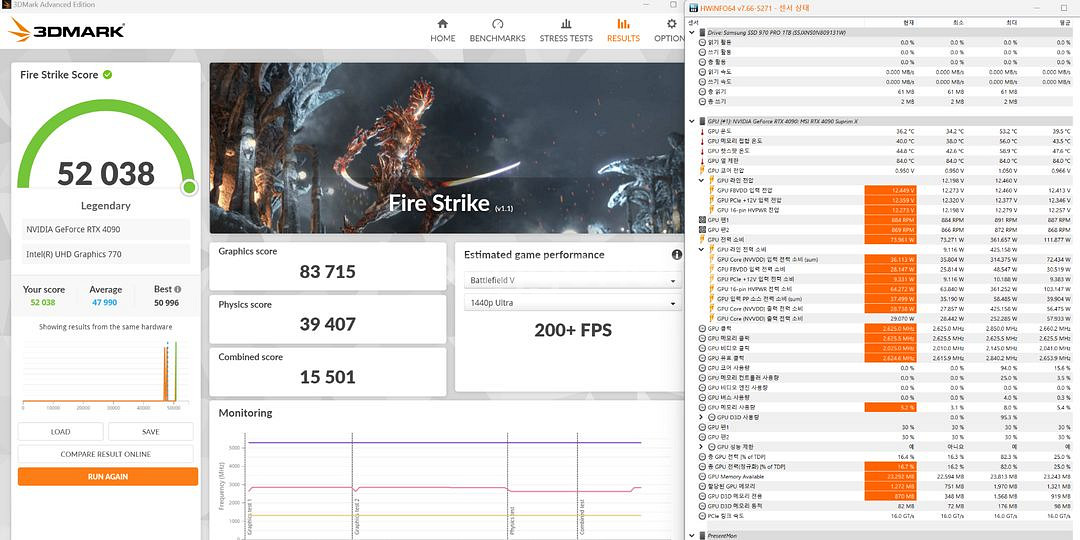The image size is (1080, 540).
Task: Click the NVIDIA GeForce RTX 4090 label
Action: [x=73, y=229]
